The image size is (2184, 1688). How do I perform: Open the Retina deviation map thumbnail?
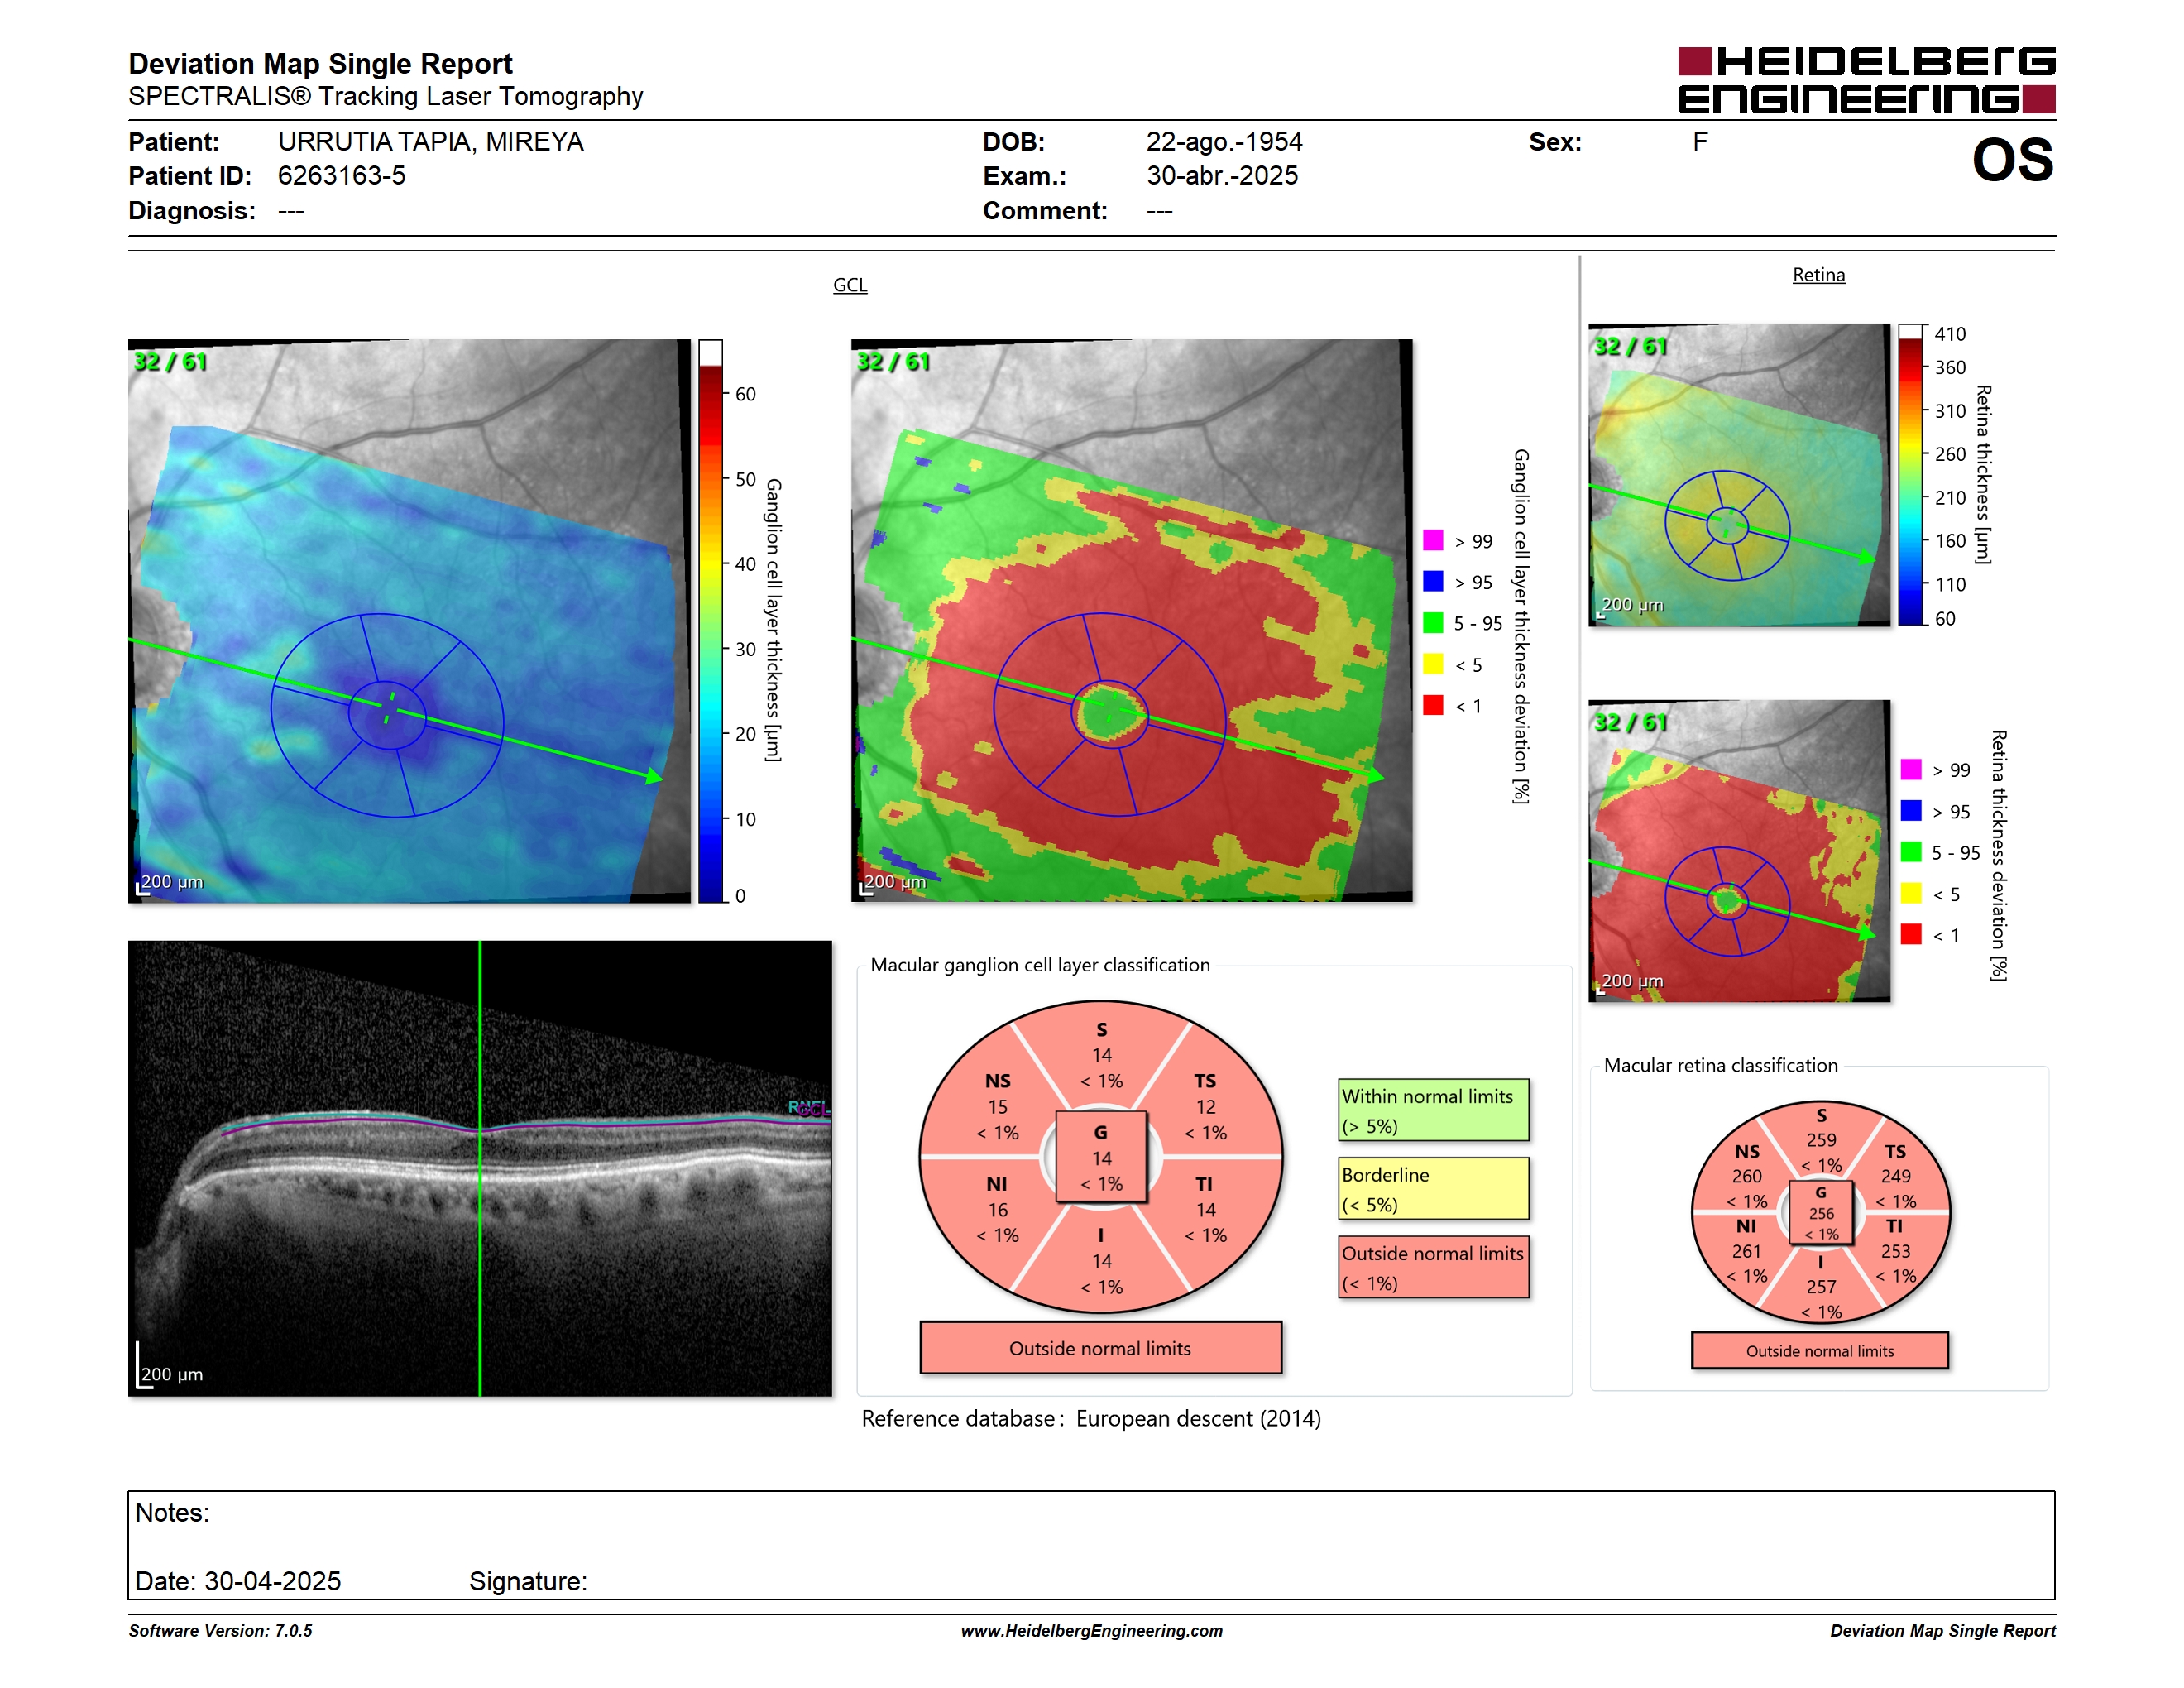click(1739, 851)
